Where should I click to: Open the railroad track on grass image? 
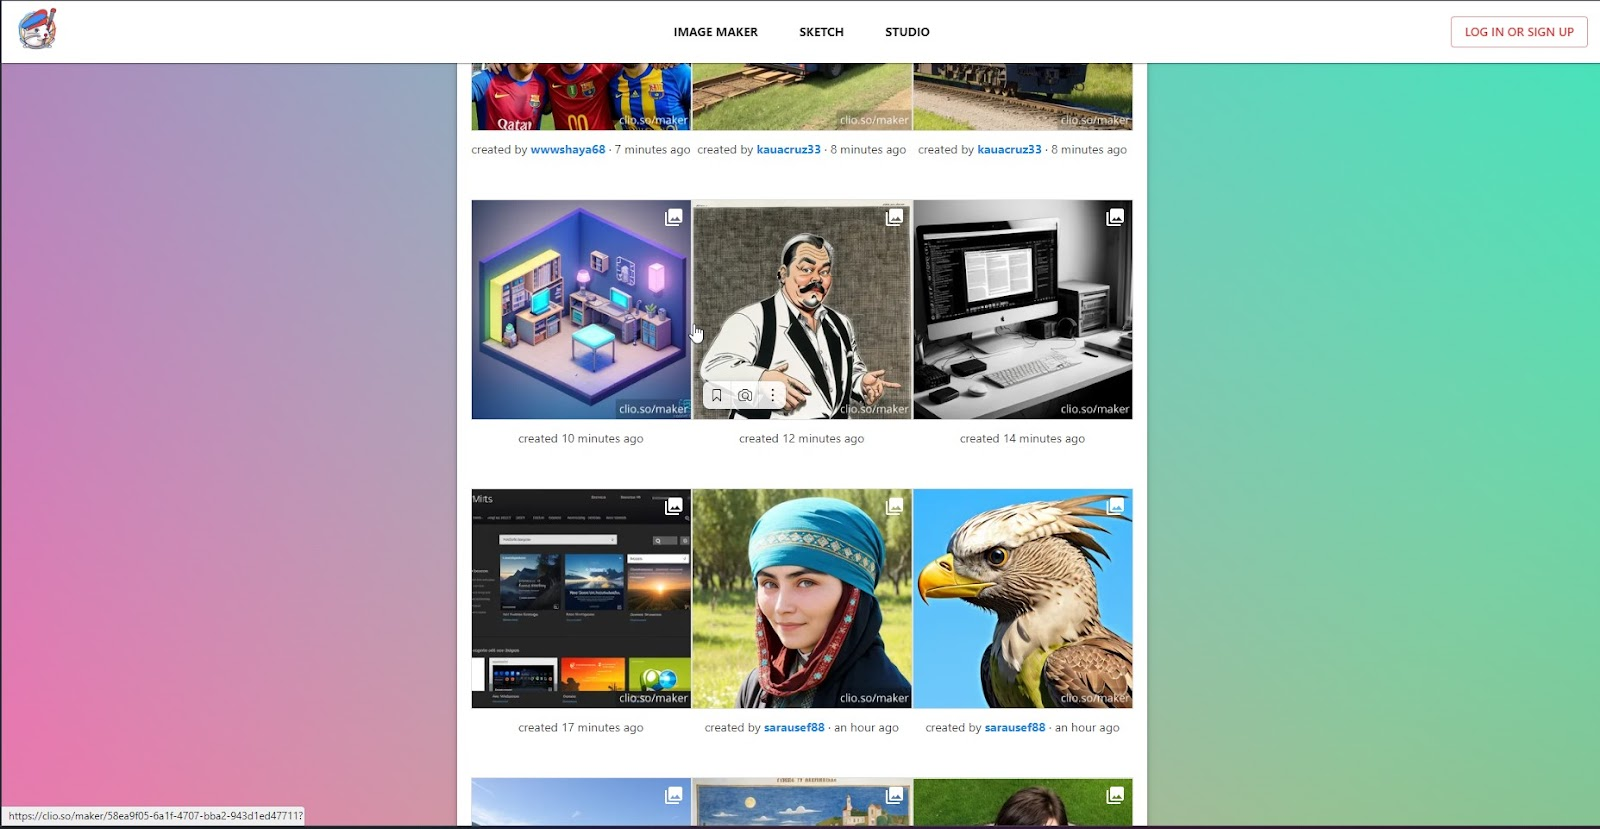[x=802, y=97]
